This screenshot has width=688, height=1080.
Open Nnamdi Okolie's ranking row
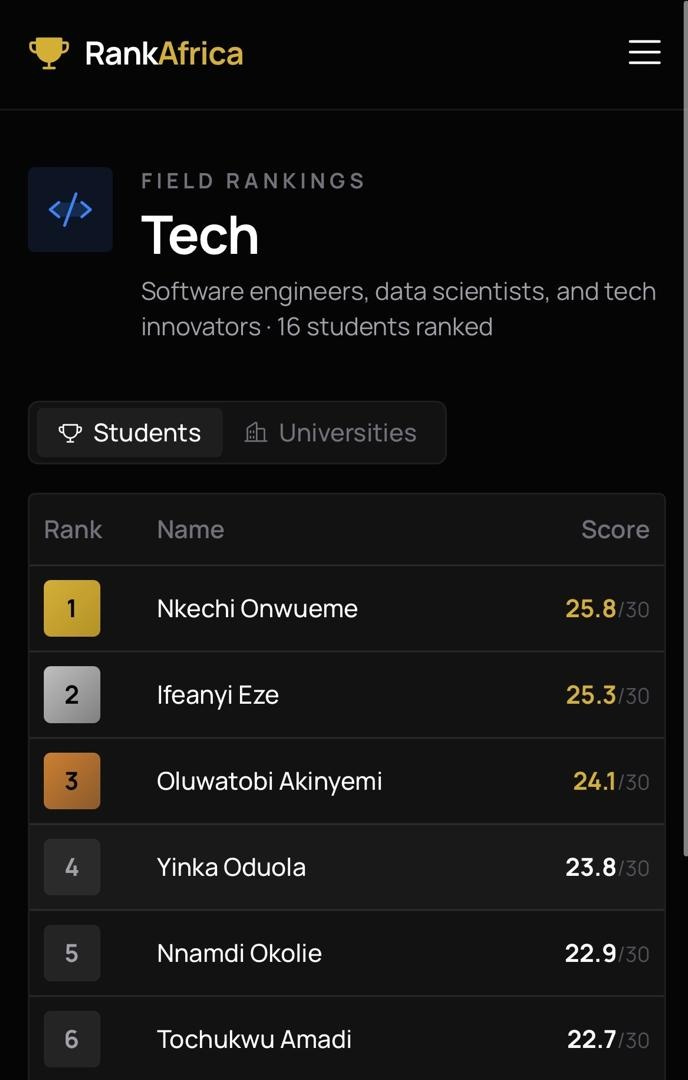point(347,953)
